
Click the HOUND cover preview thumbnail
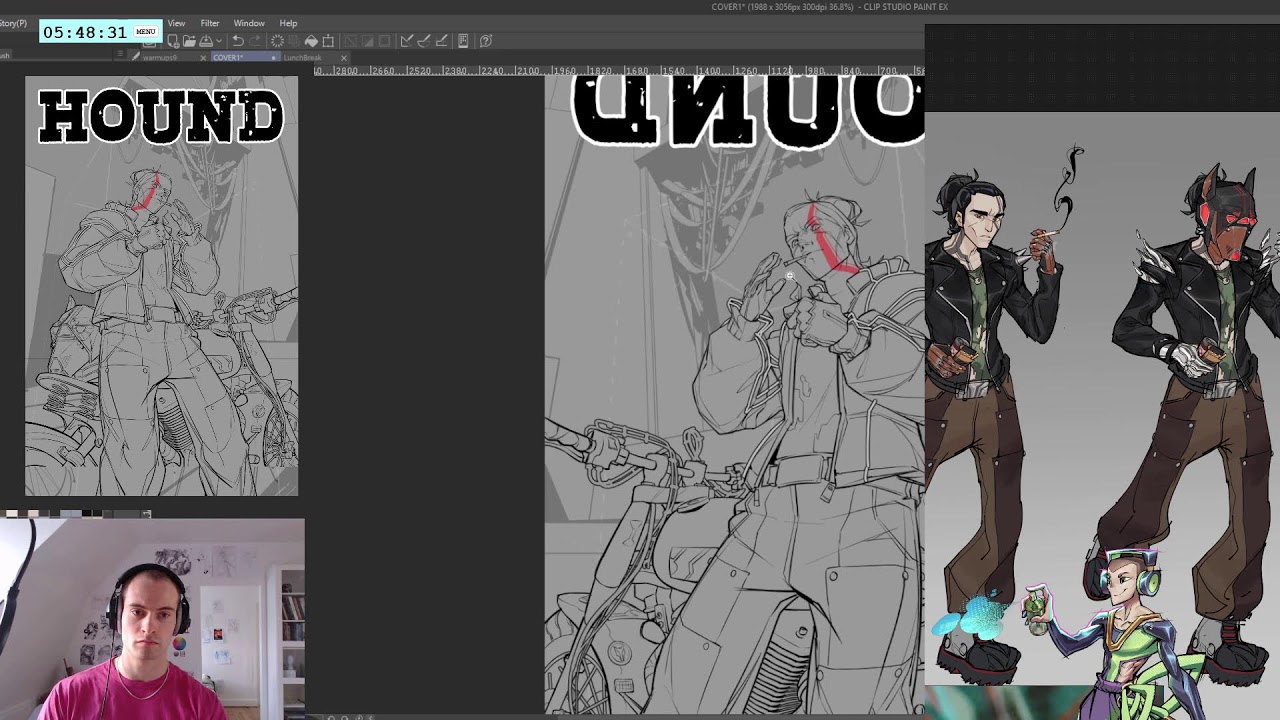[161, 286]
